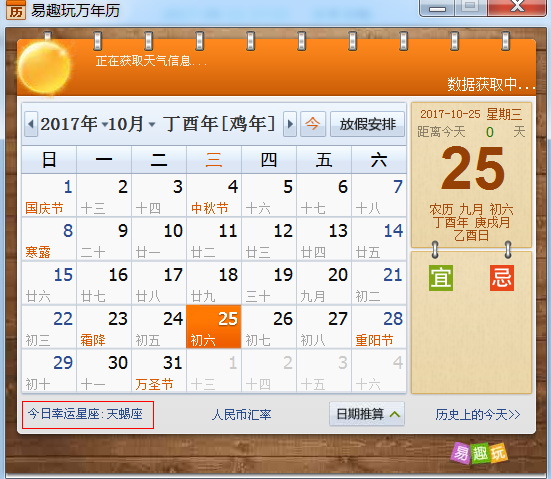This screenshot has width=551, height=479.
Task: Open the month dropdown next to 10月
Action: [152, 124]
